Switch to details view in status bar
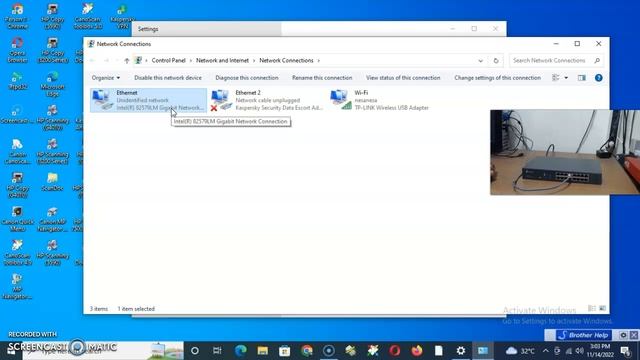Viewport: 640px width, 360px height. coord(591,309)
